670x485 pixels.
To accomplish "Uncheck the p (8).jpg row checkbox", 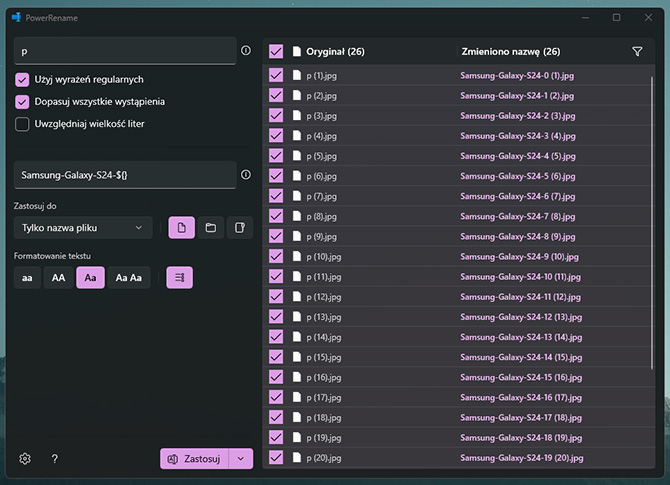I will [276, 216].
